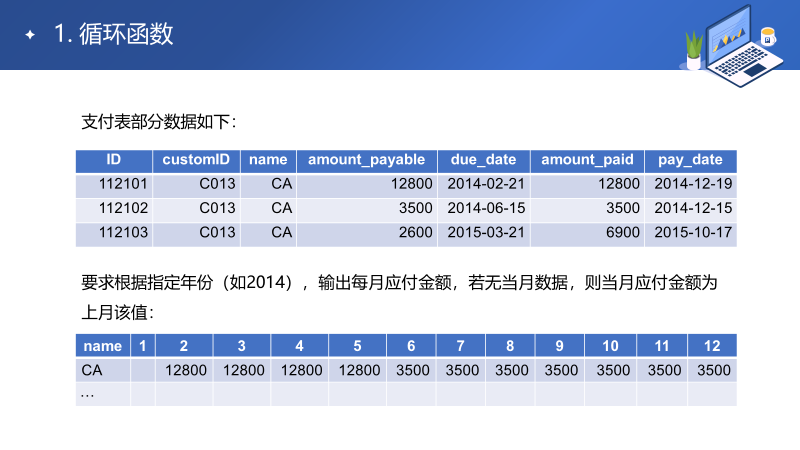Select the 'amount_paid' column header
This screenshot has width=800, height=450.
click(x=587, y=160)
